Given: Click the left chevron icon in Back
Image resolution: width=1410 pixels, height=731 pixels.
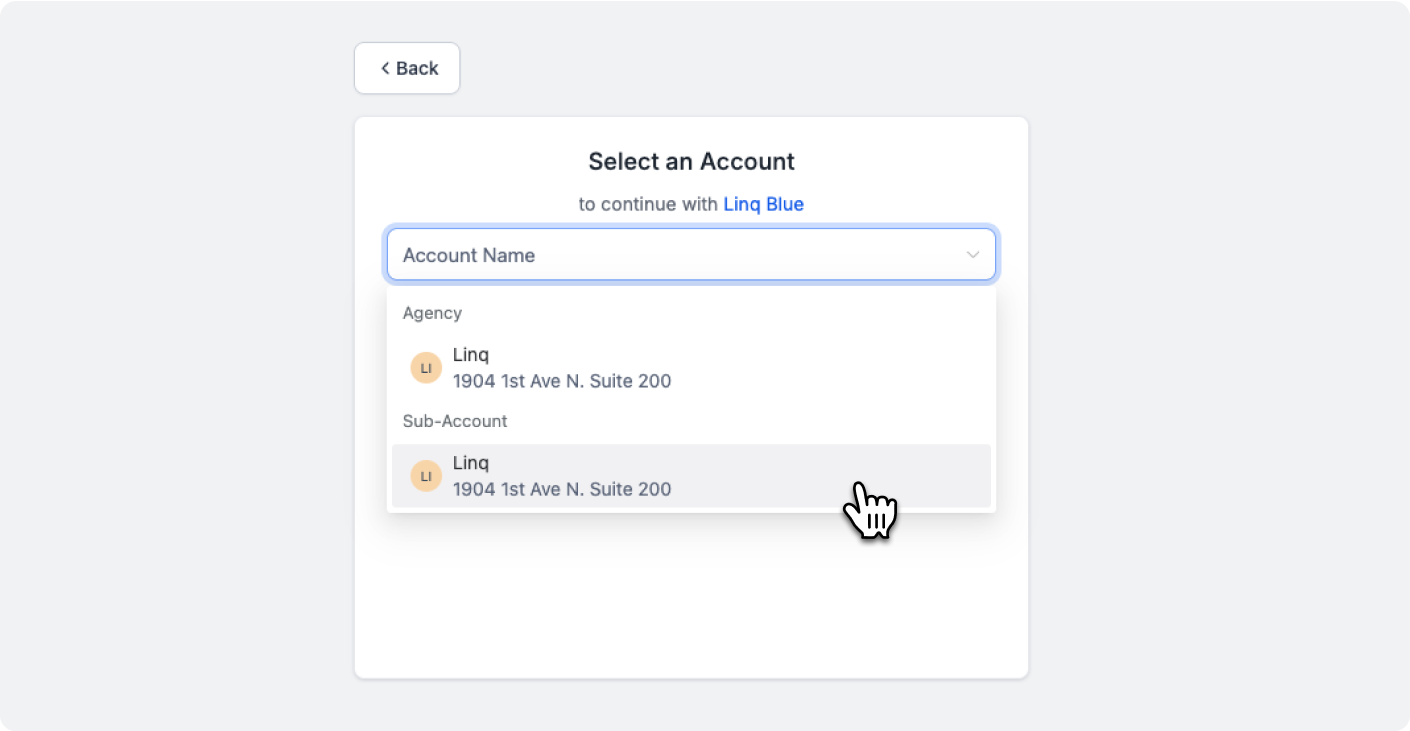Looking at the screenshot, I should [385, 68].
